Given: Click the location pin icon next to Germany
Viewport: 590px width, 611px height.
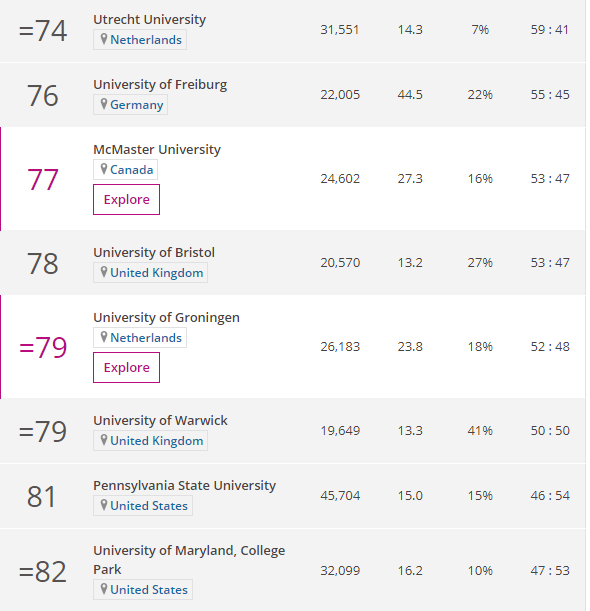Looking at the screenshot, I should [x=104, y=104].
